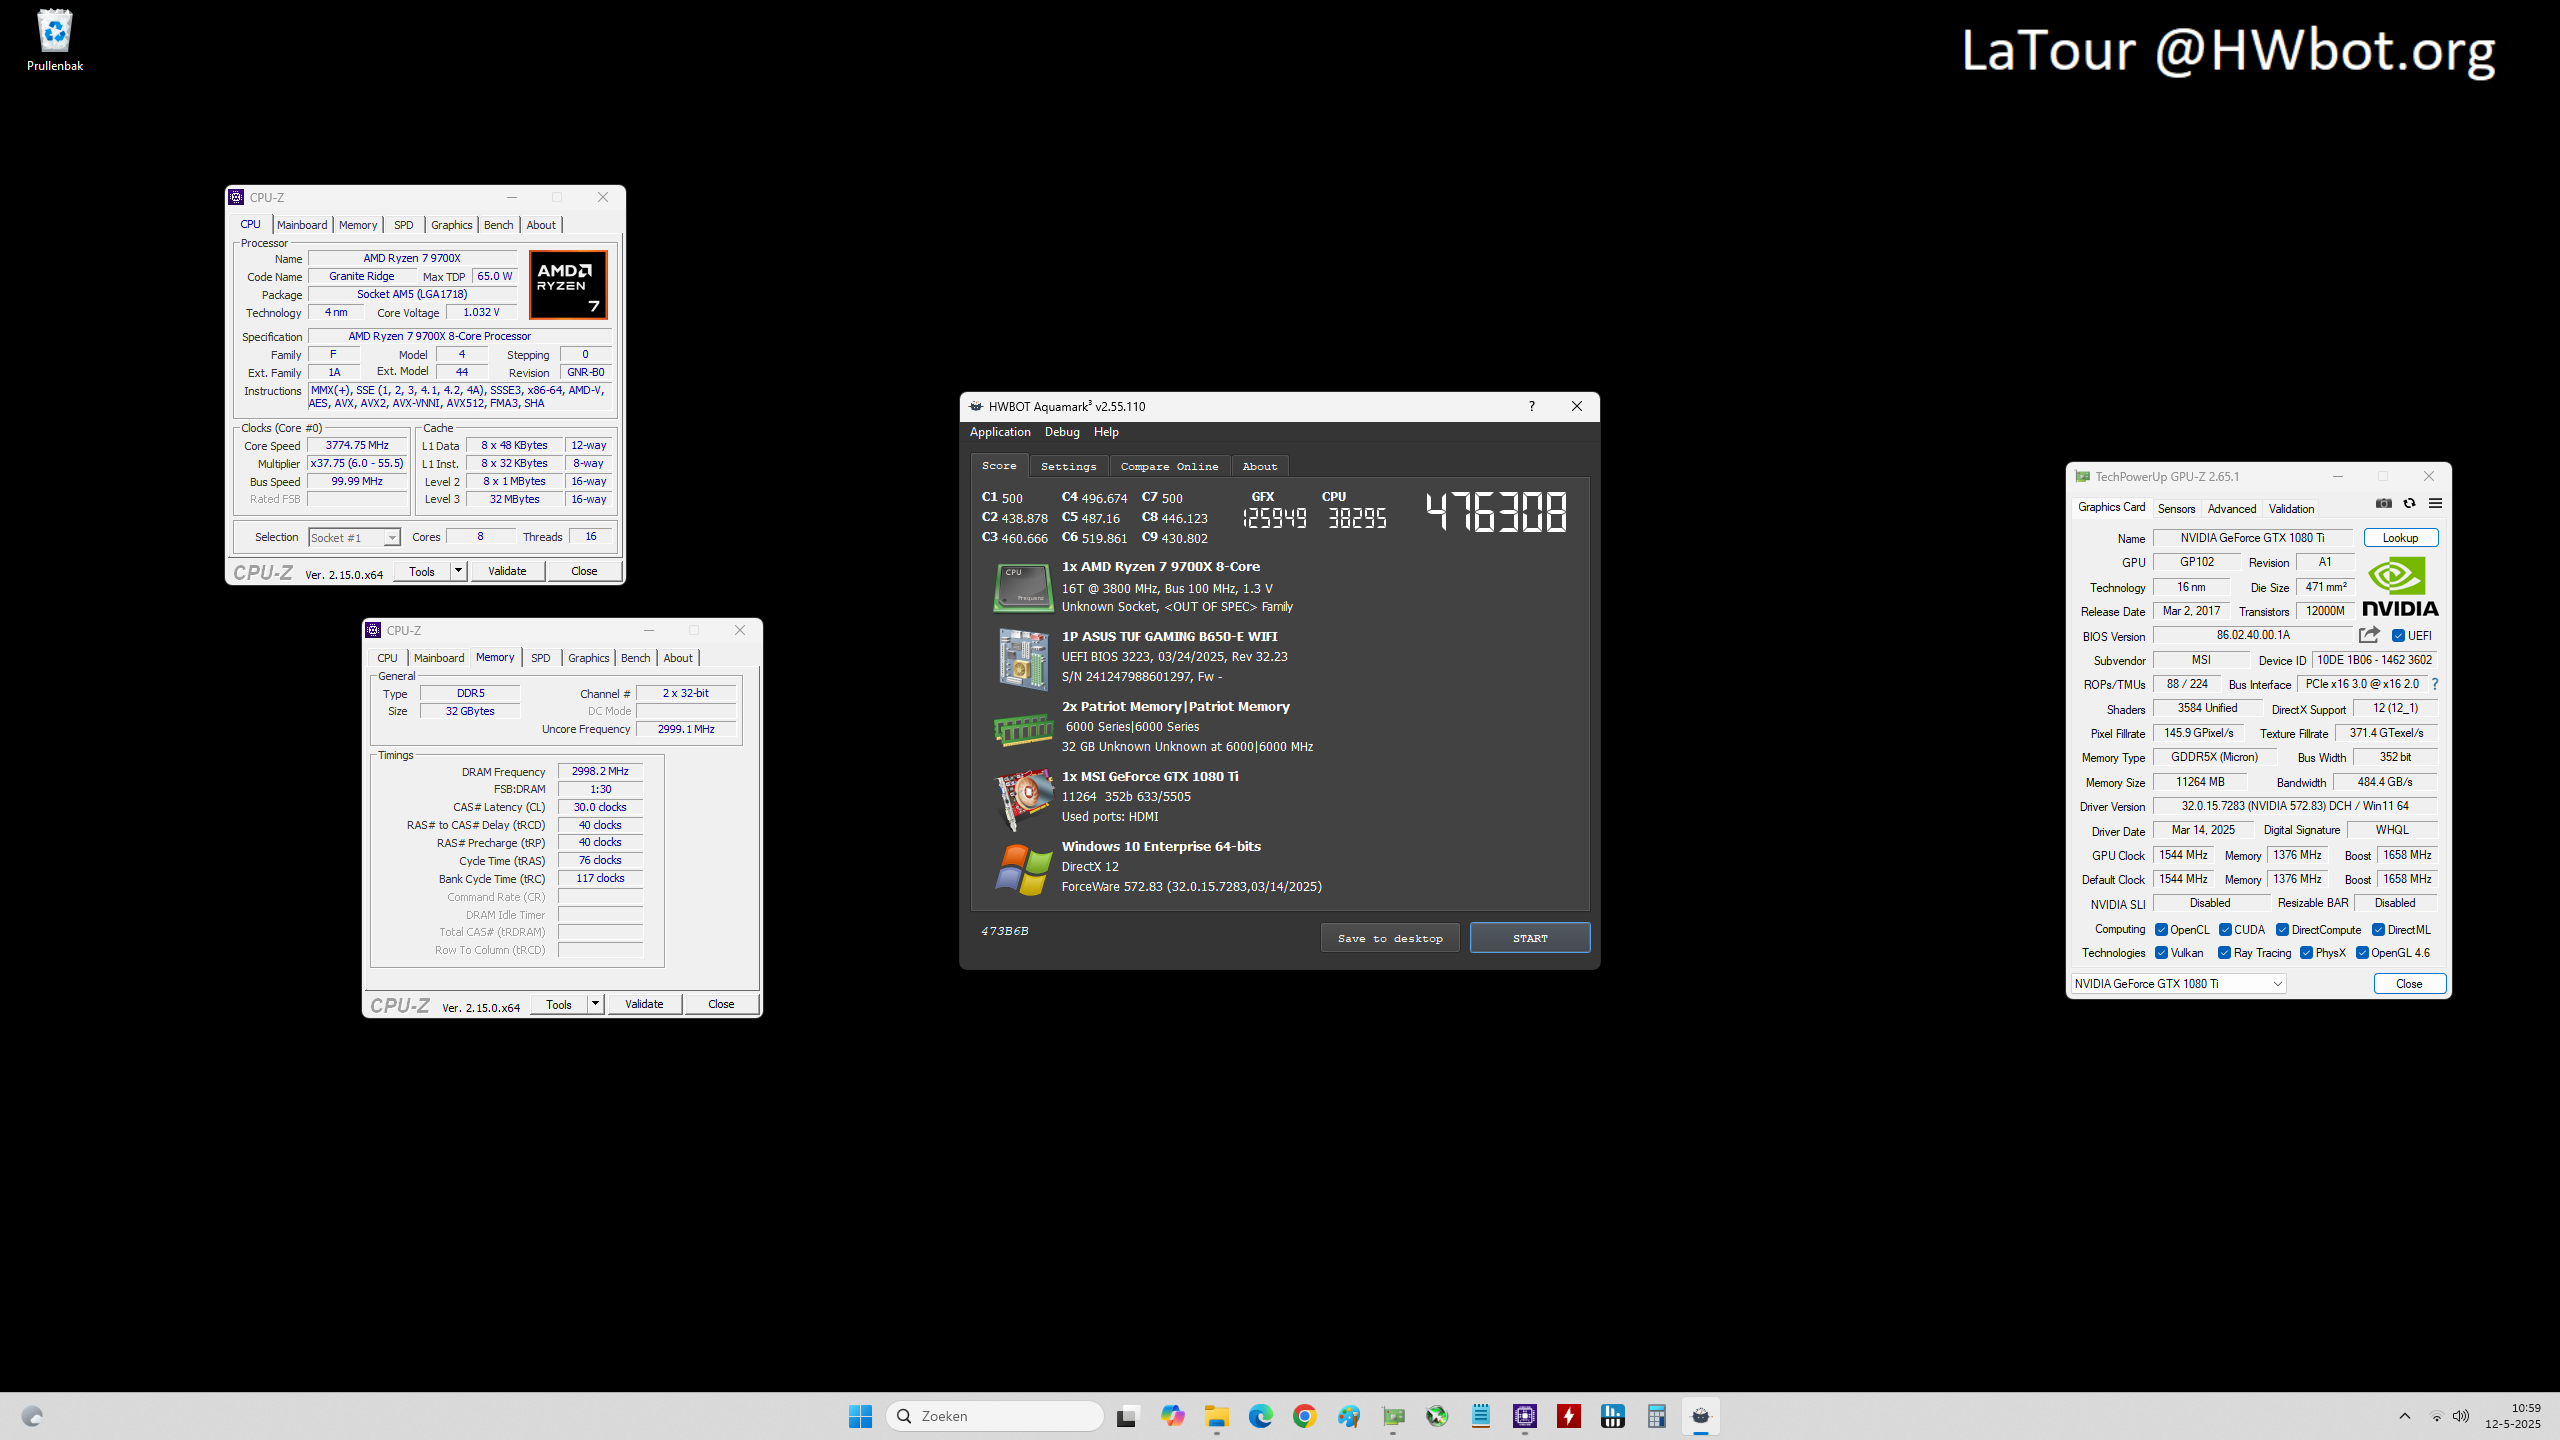Switch to GPU-Z via taskbar icon
The width and height of the screenshot is (2560, 1440).
tap(1393, 1416)
